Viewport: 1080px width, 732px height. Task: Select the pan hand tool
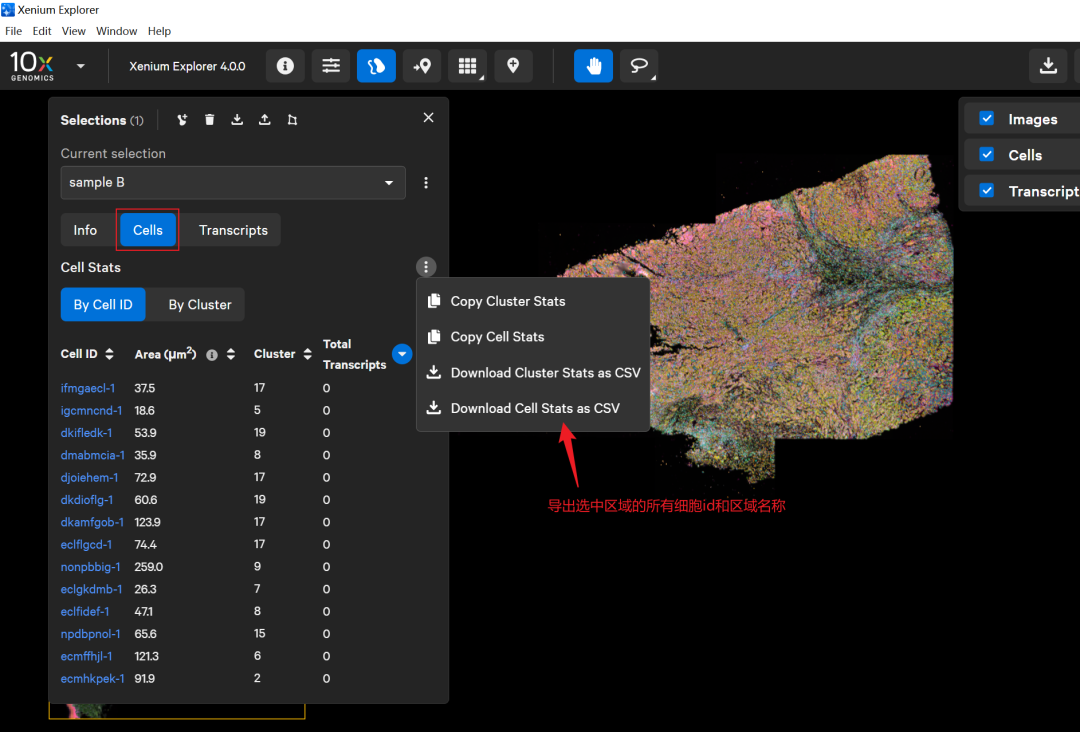point(593,66)
